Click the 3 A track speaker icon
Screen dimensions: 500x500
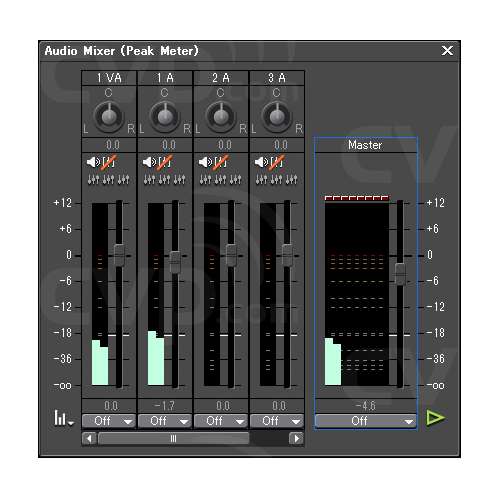point(261,162)
